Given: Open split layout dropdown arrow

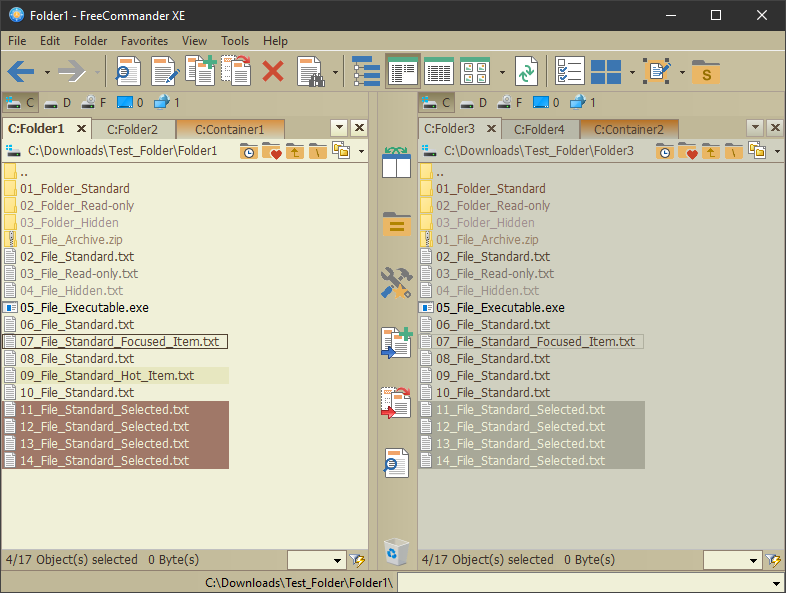Looking at the screenshot, I should 632,72.
